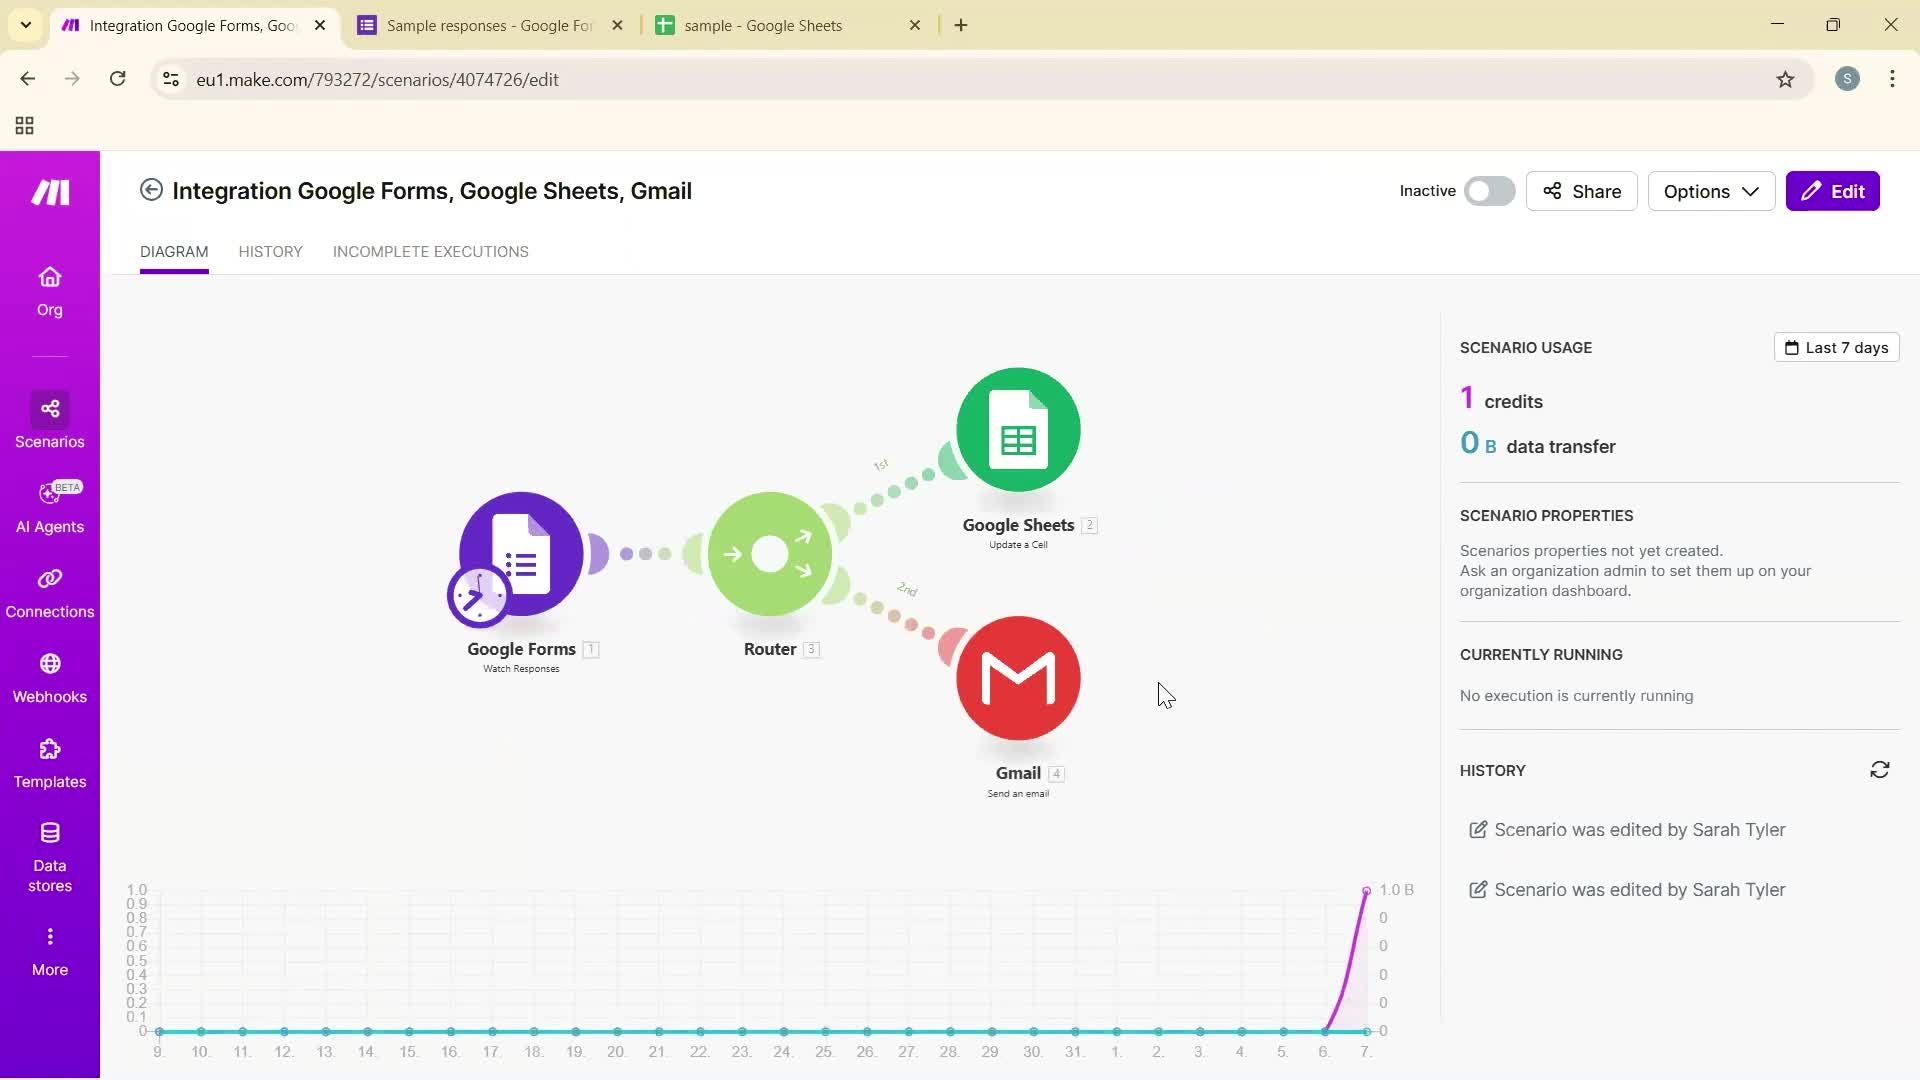Image resolution: width=1920 pixels, height=1080 pixels.
Task: Open the INCOMPLETE EXECUTIONS tab
Action: (430, 252)
